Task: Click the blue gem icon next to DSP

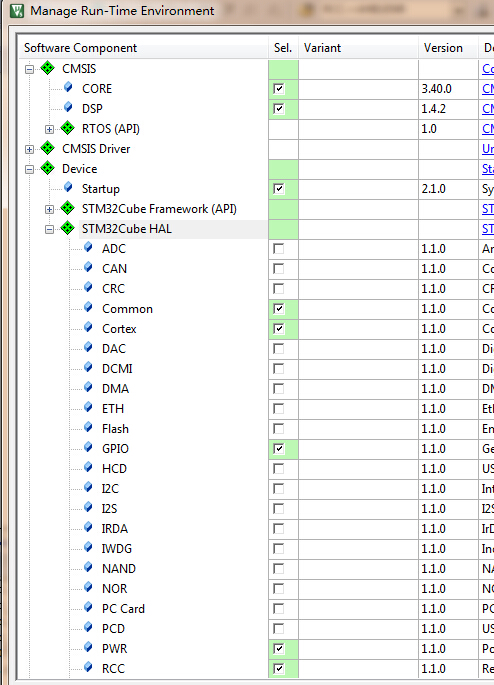Action: (x=68, y=107)
